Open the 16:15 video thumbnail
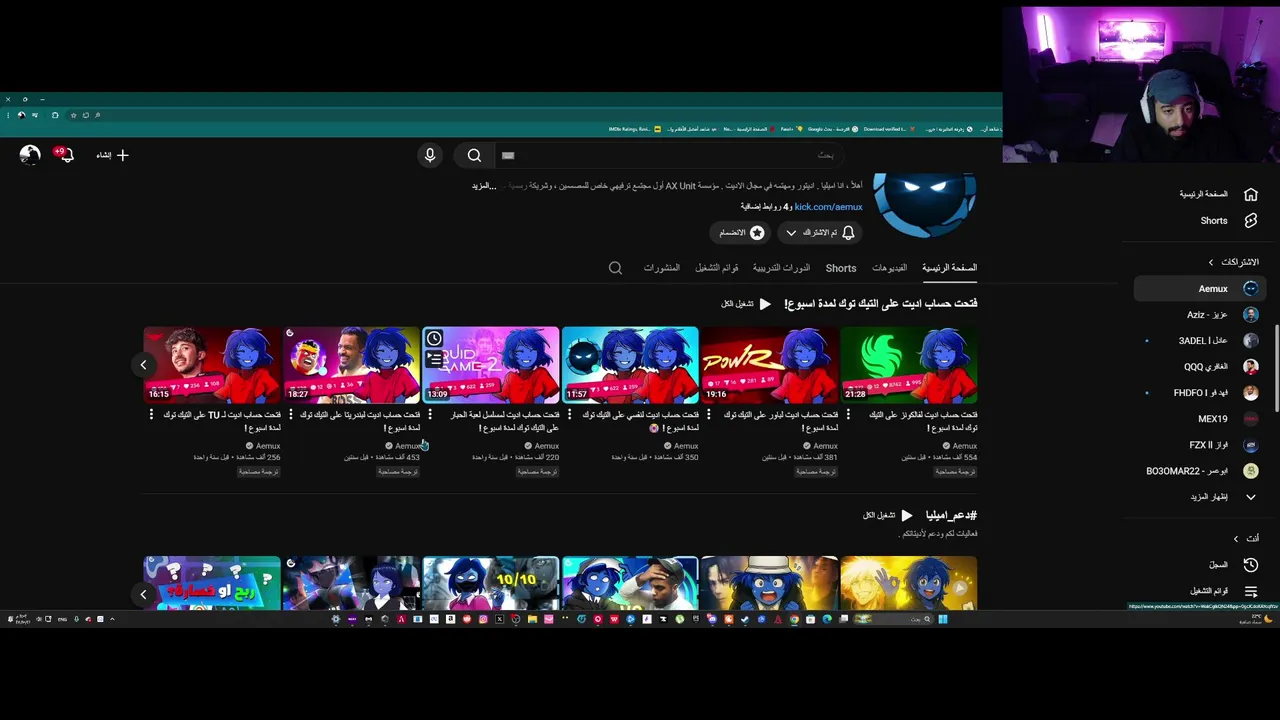Viewport: 1280px width, 720px height. tap(212, 365)
